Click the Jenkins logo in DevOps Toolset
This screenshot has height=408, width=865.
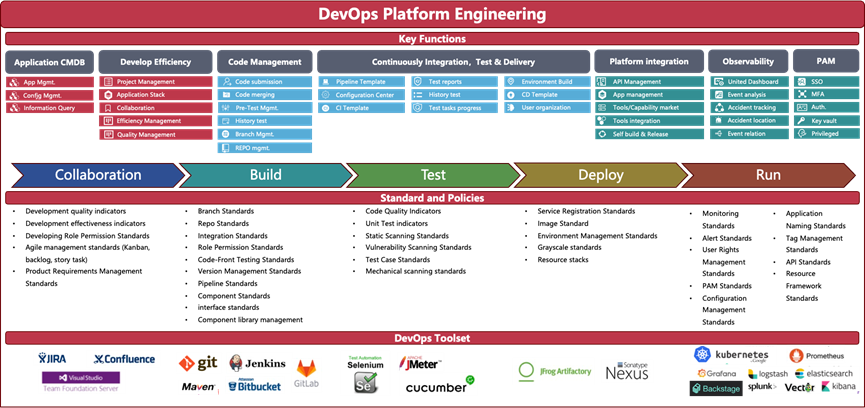point(259,363)
